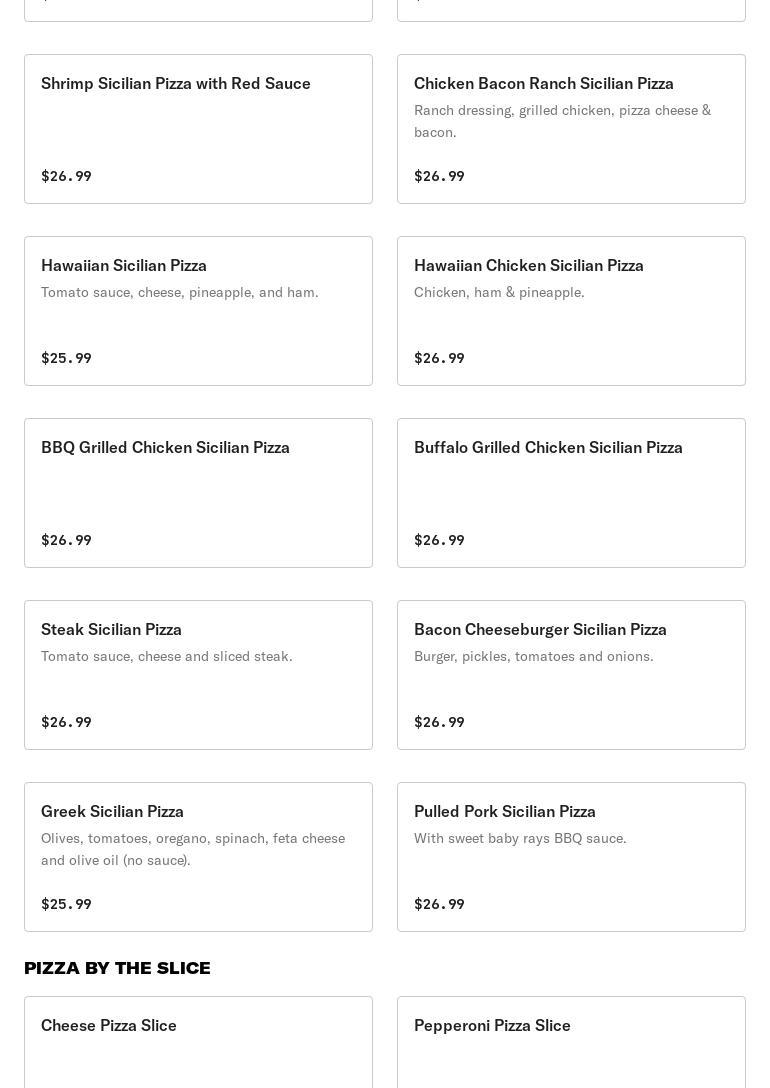Image resolution: width=770 pixels, height=1088 pixels.
Task: Pick the Pepperoni Pizza Slice card
Action: 571,1041
